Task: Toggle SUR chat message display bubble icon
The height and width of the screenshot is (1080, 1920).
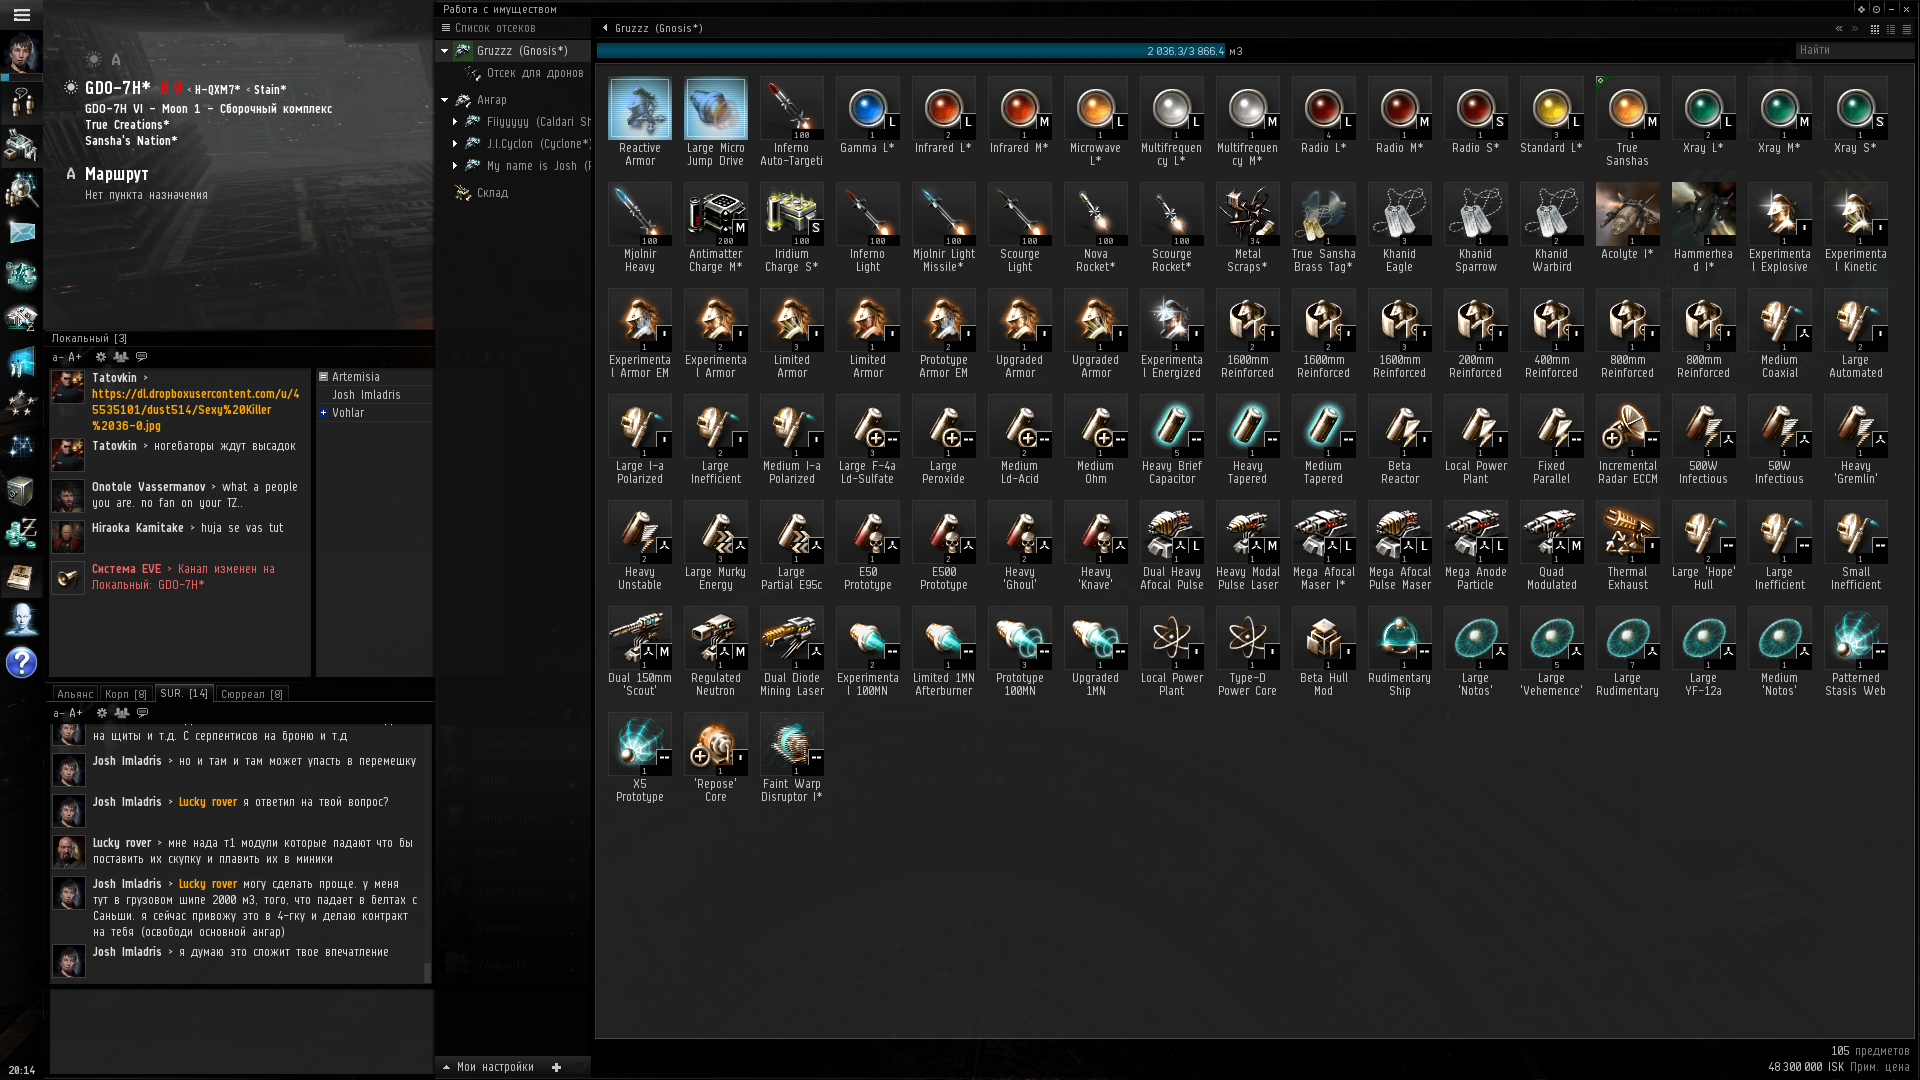Action: pos(143,713)
